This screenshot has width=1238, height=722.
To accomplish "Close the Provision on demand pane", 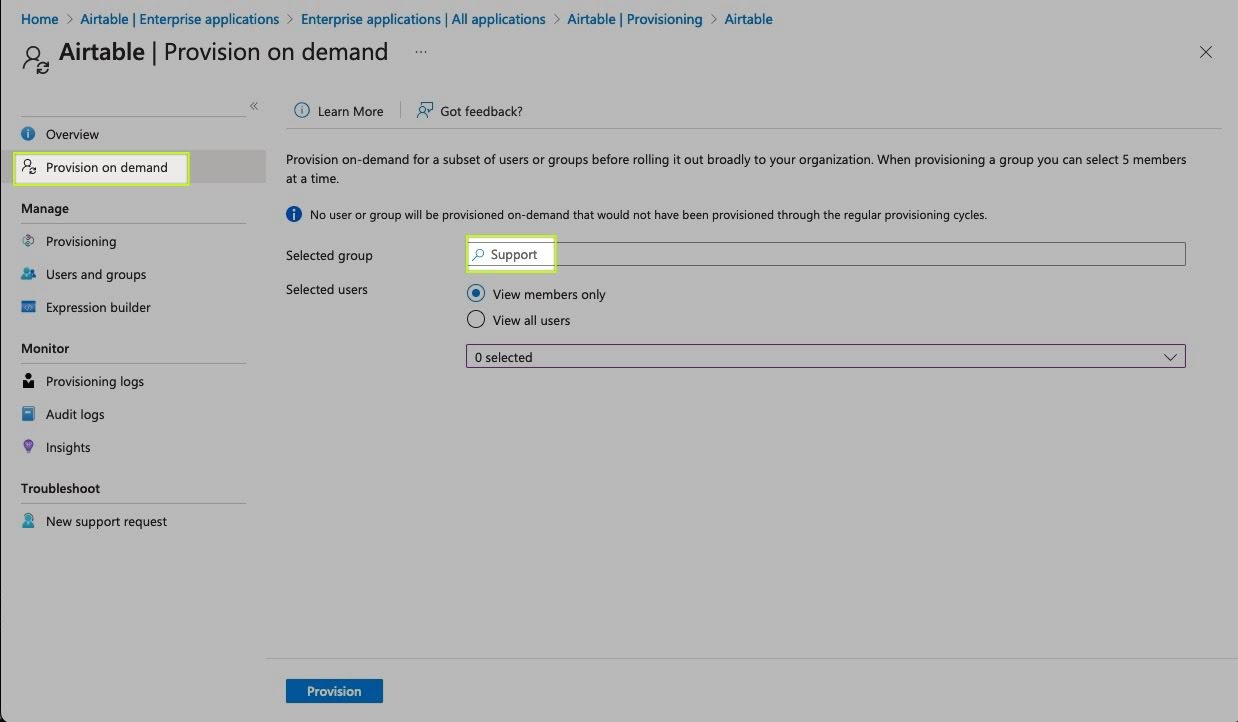I will click(1206, 52).
